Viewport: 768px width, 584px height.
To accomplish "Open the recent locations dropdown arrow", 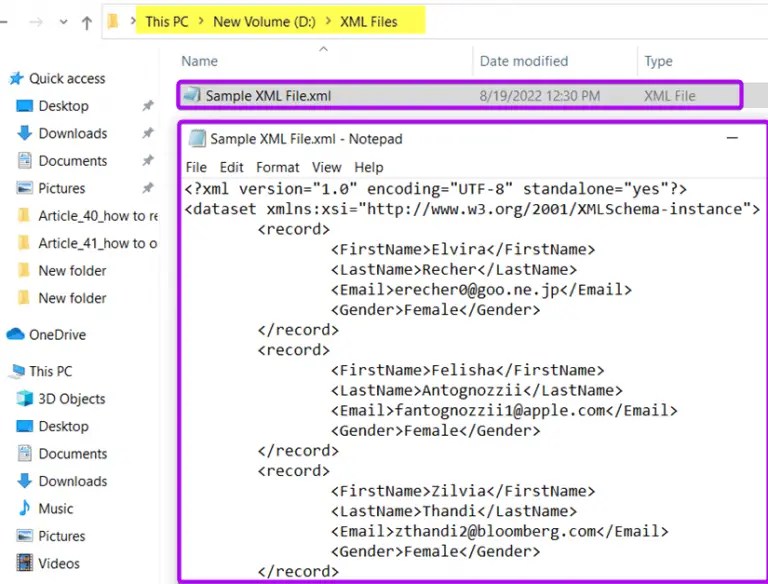I will (x=63, y=22).
